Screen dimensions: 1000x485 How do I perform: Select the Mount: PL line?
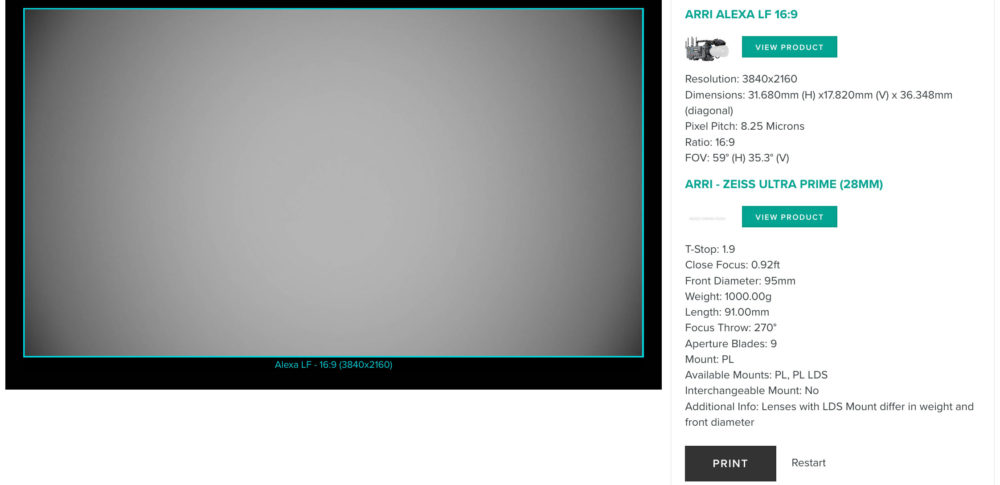pyautogui.click(x=709, y=359)
